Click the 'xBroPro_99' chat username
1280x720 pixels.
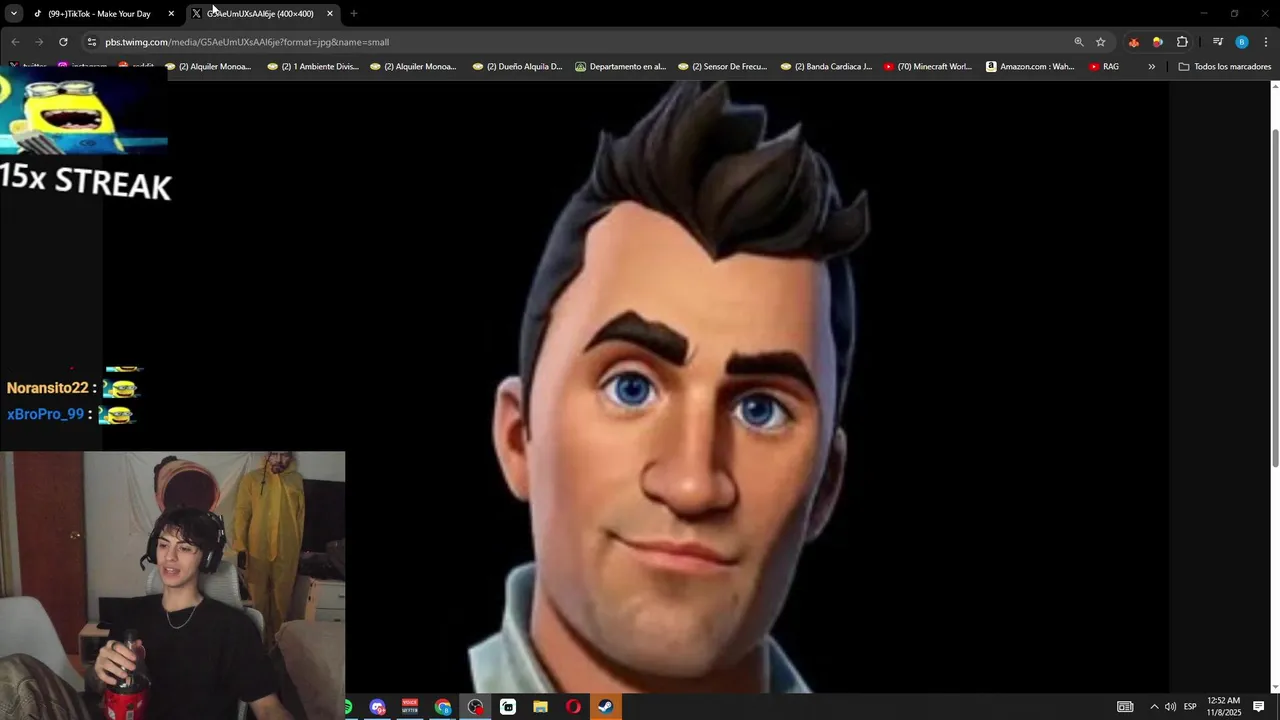(x=45, y=414)
